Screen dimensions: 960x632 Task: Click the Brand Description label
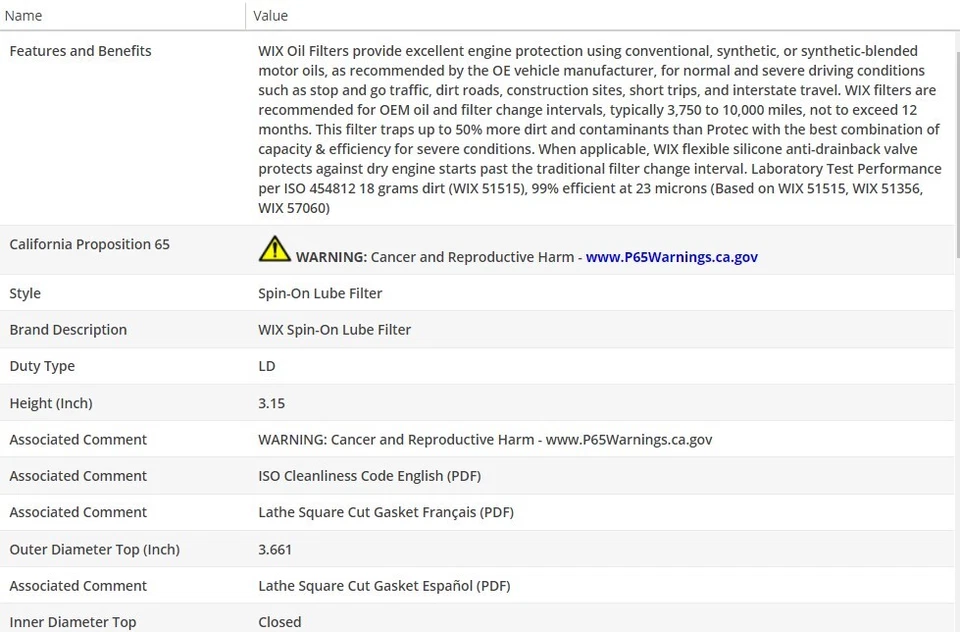(68, 330)
